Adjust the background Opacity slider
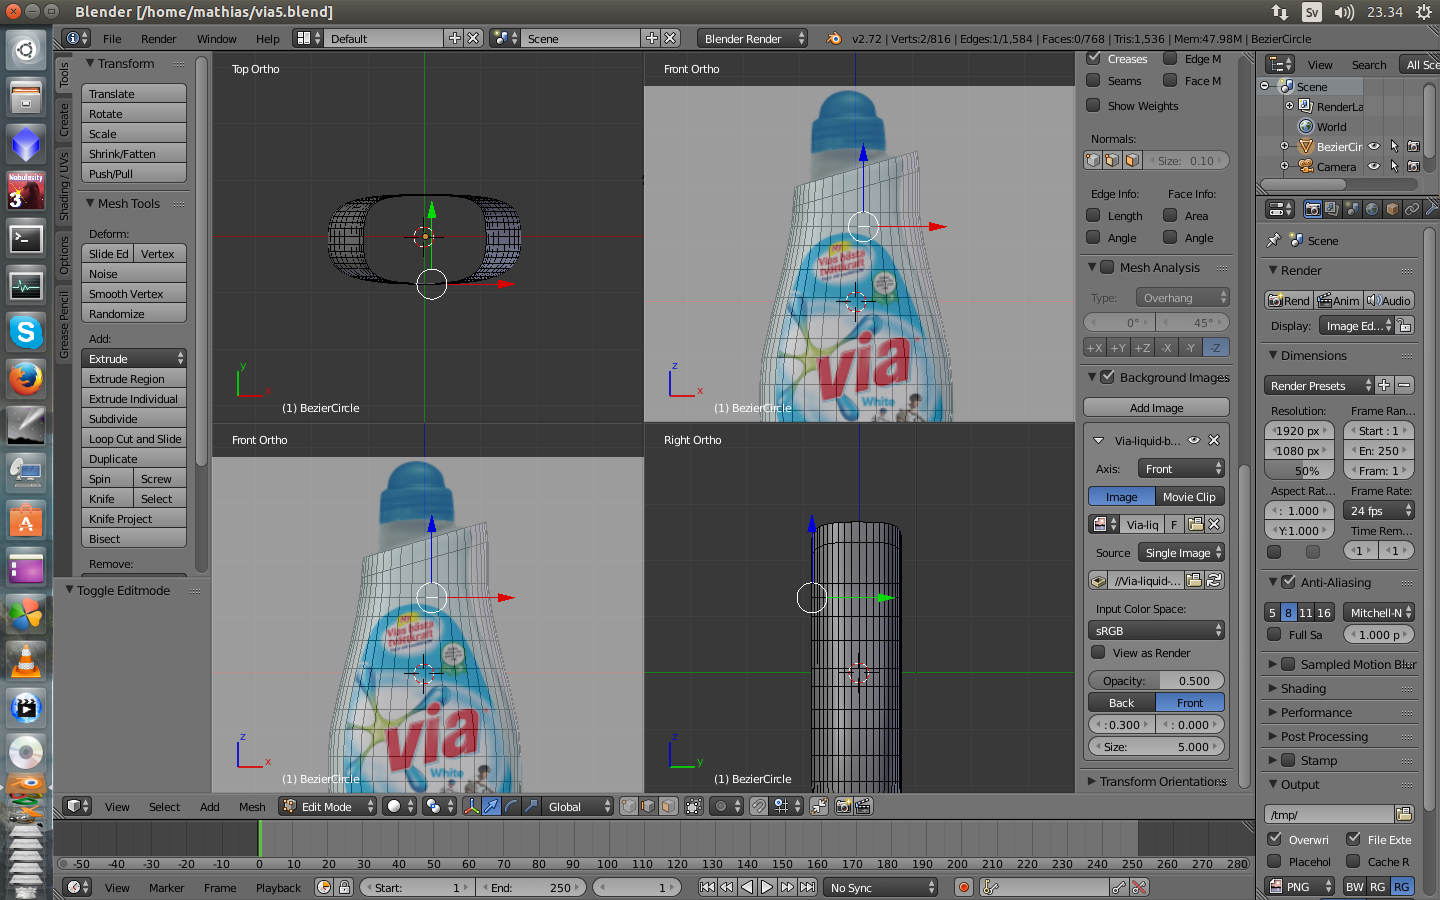 pyautogui.click(x=1156, y=680)
